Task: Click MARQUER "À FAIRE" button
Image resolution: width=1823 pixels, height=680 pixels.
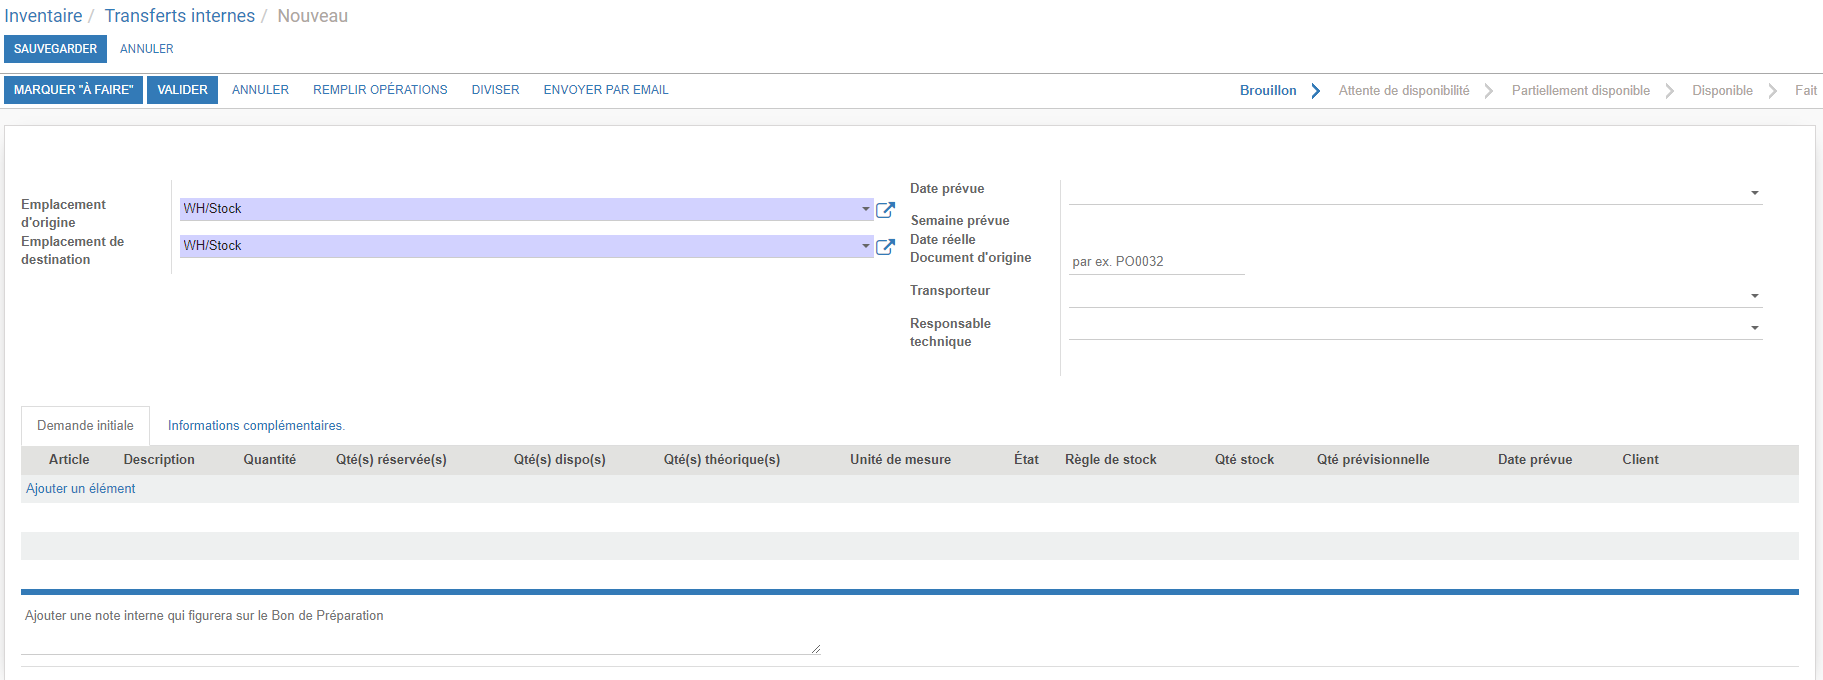Action: [x=73, y=90]
